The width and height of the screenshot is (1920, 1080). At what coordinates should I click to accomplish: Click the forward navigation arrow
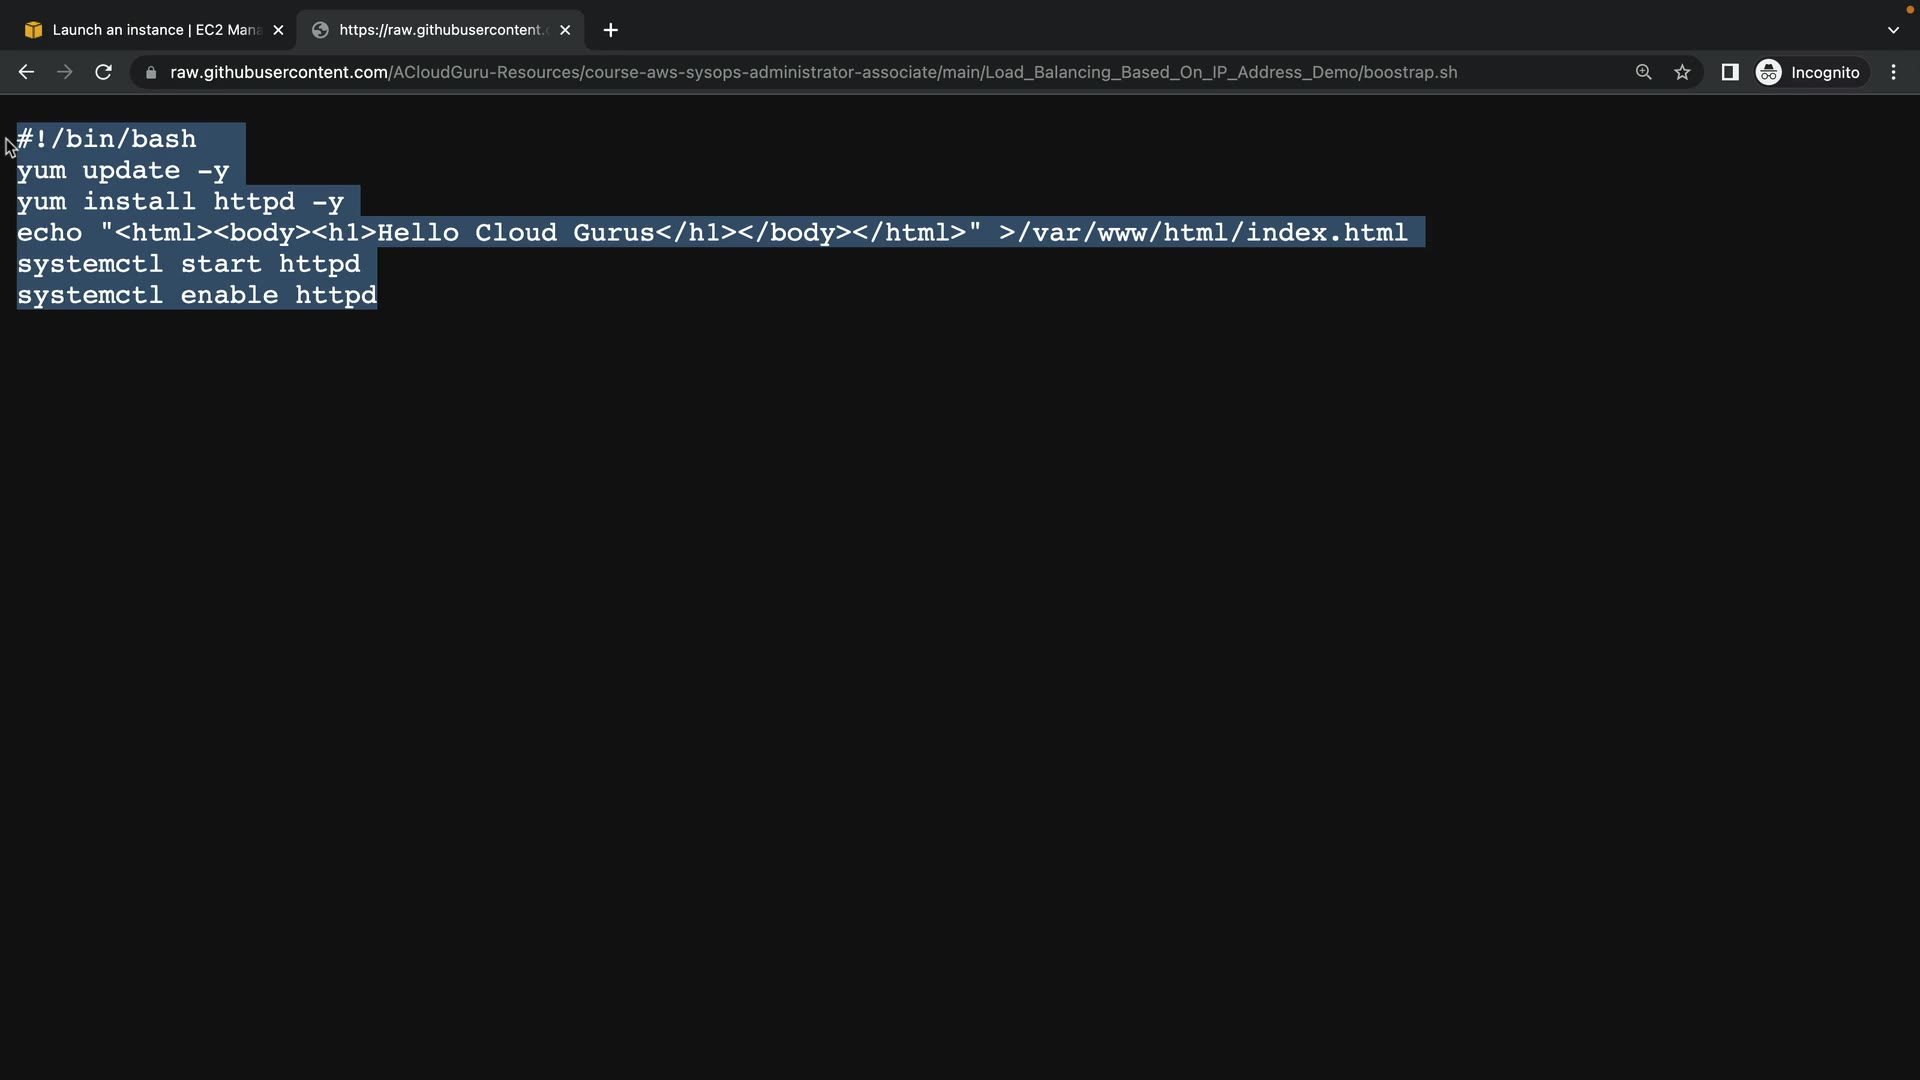(x=64, y=72)
